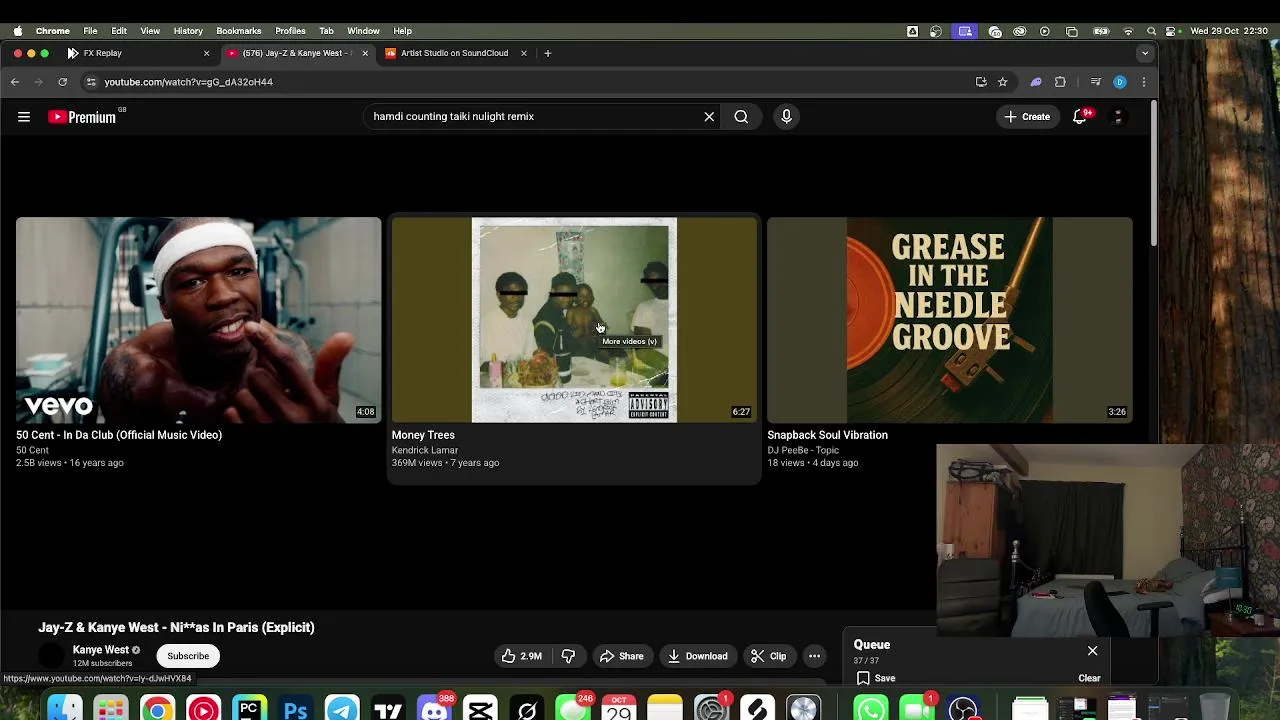The height and width of the screenshot is (720, 1280).
Task: Open the notifications bell
Action: pos(1080,117)
